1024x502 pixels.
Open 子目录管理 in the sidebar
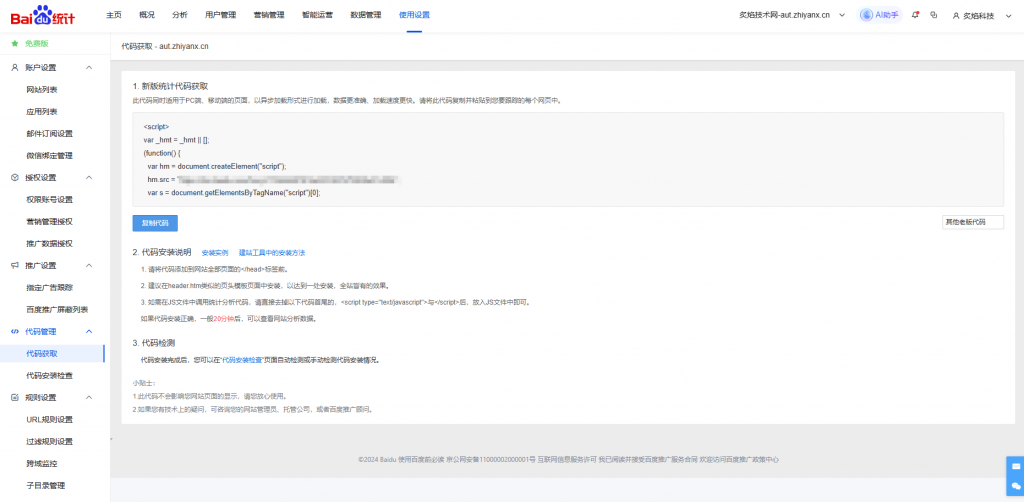[x=46, y=485]
